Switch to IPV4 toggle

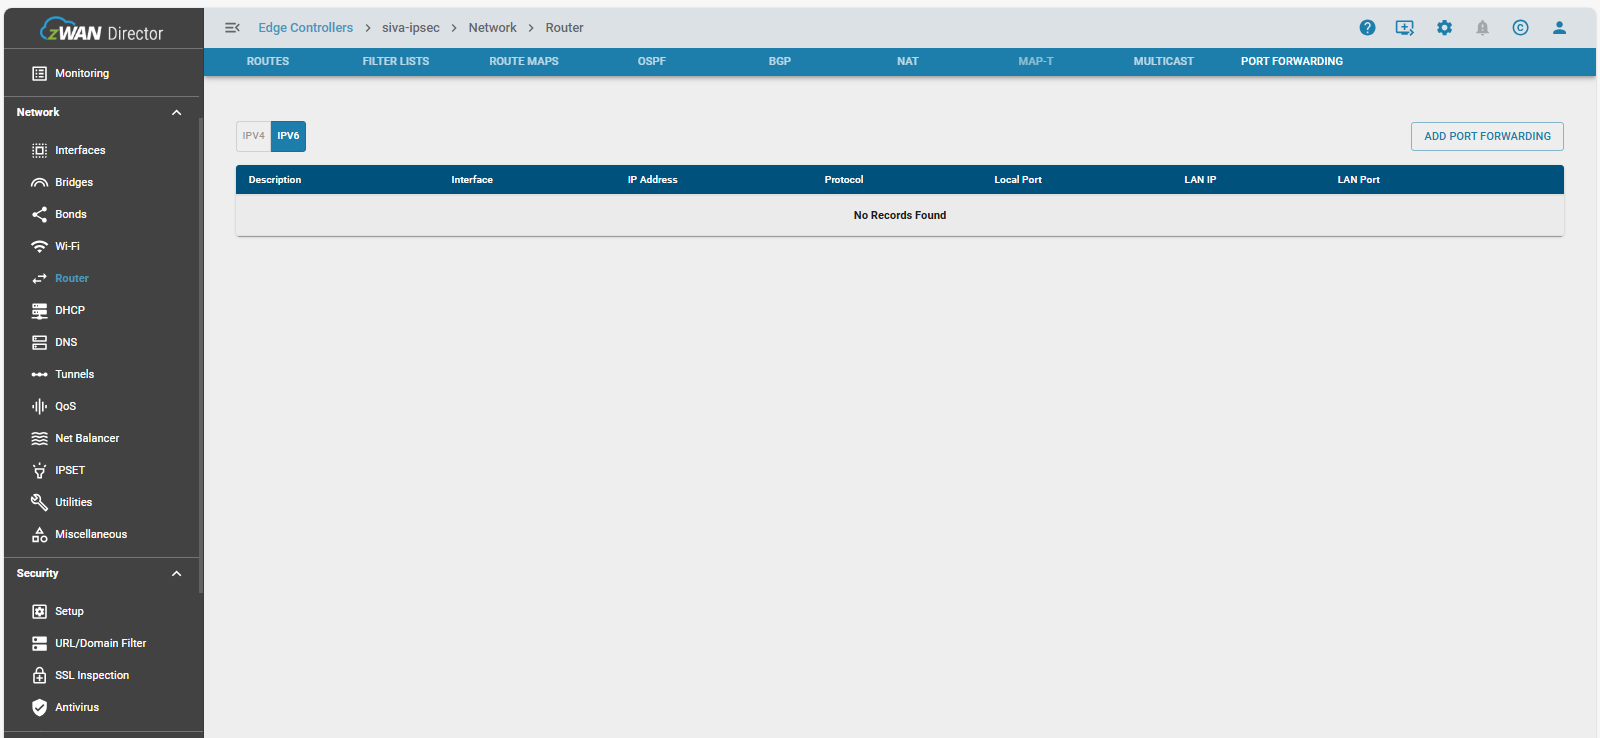pos(253,136)
